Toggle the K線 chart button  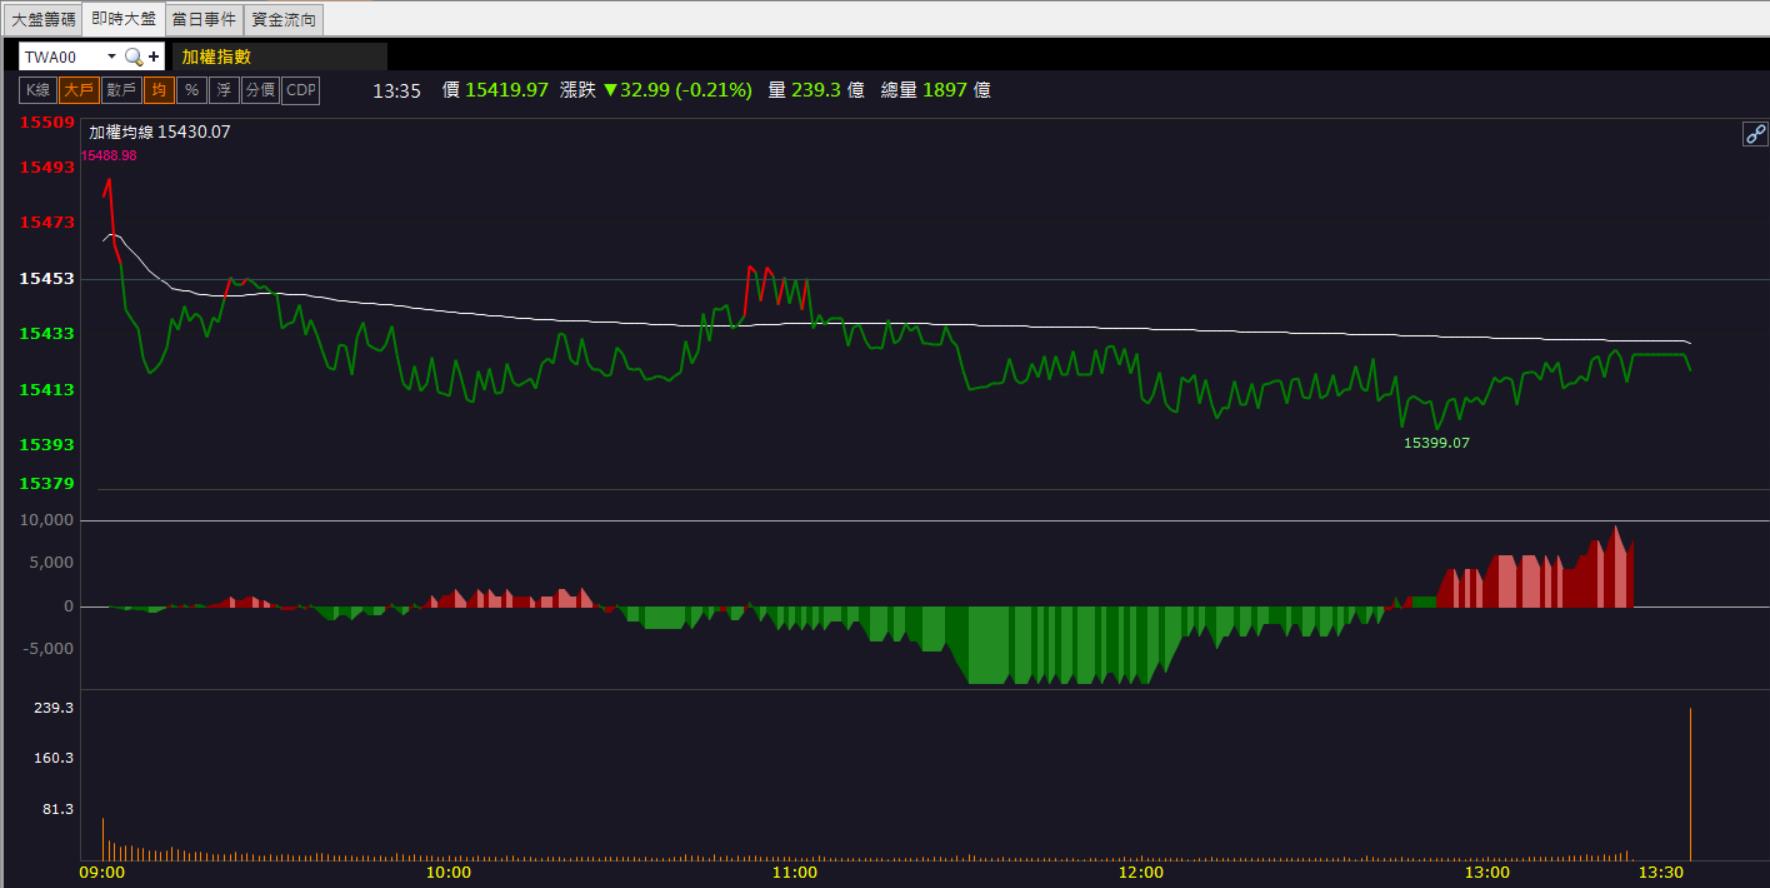point(38,90)
